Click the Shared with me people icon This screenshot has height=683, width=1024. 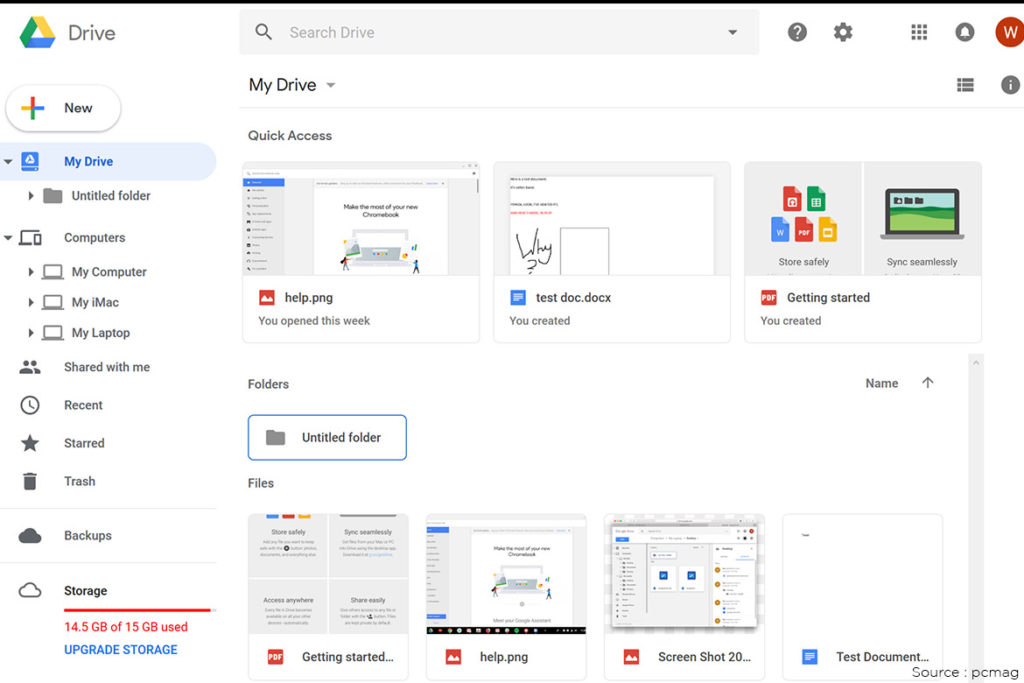(x=30, y=367)
